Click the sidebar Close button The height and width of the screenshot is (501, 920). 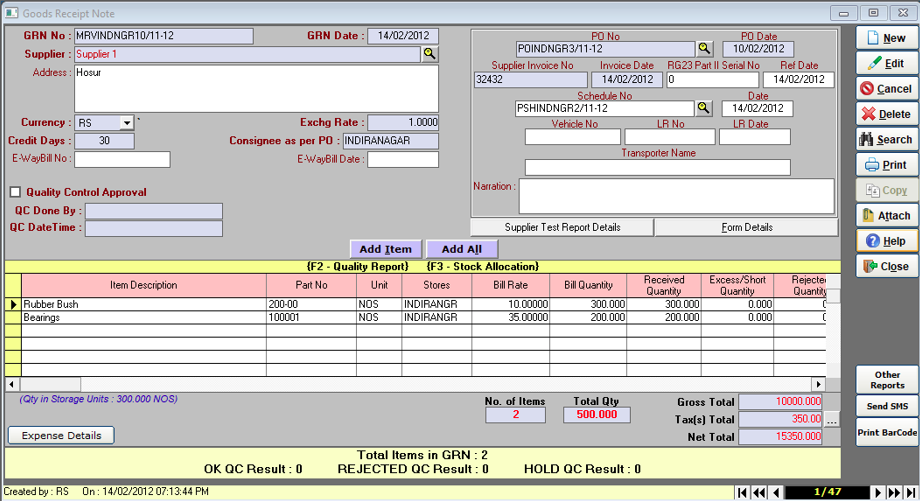887,266
